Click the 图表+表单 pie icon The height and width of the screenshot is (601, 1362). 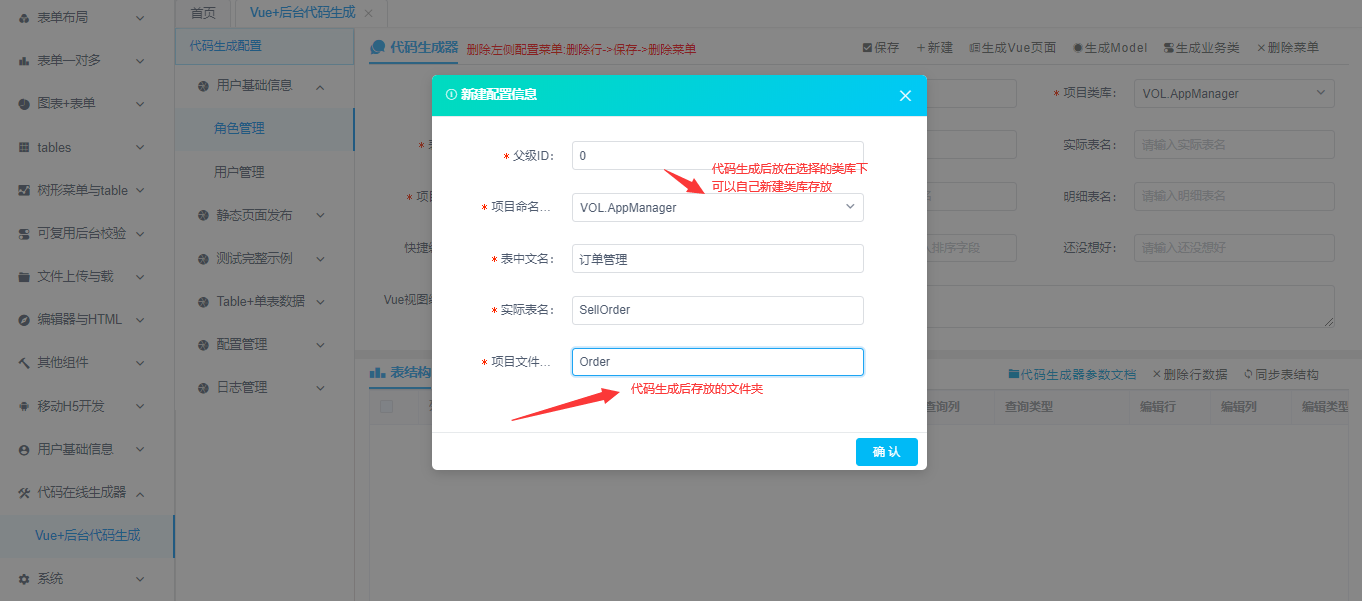(x=24, y=104)
